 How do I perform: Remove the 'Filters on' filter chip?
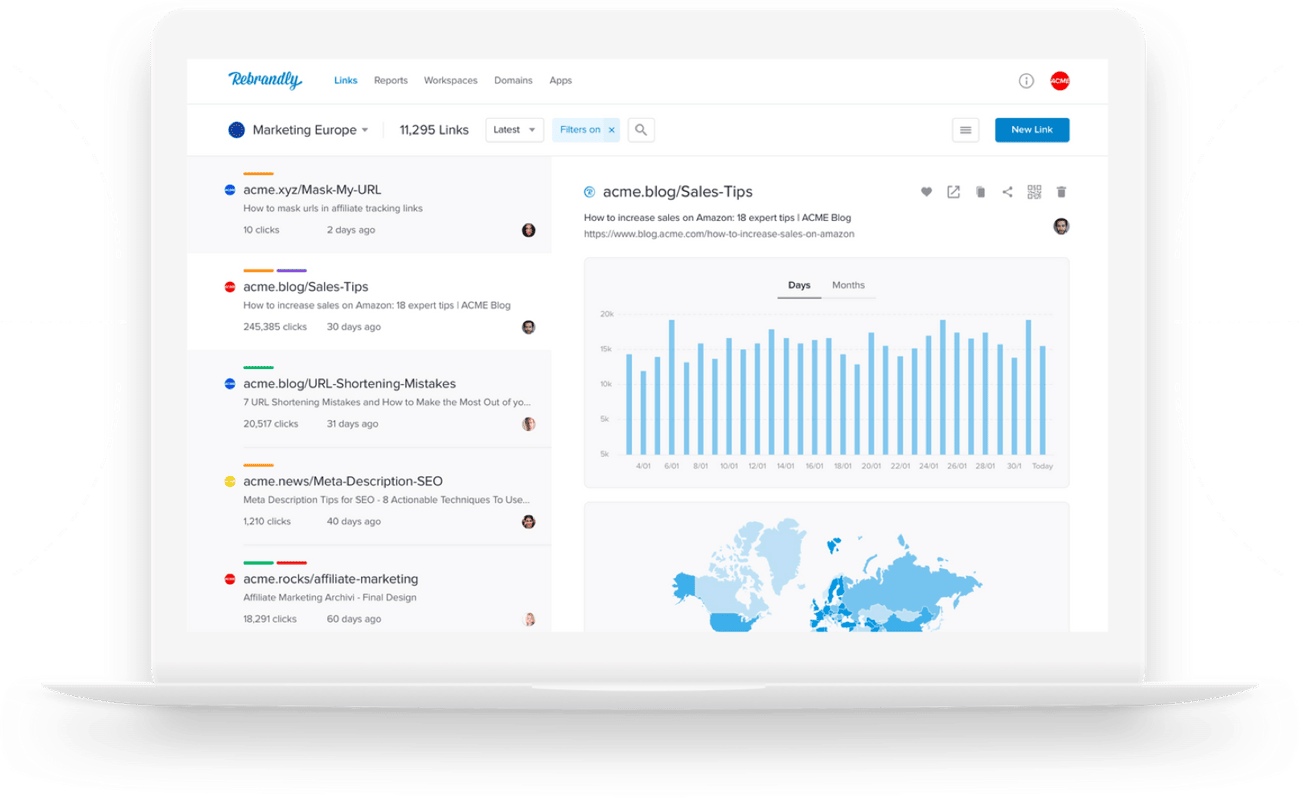612,130
